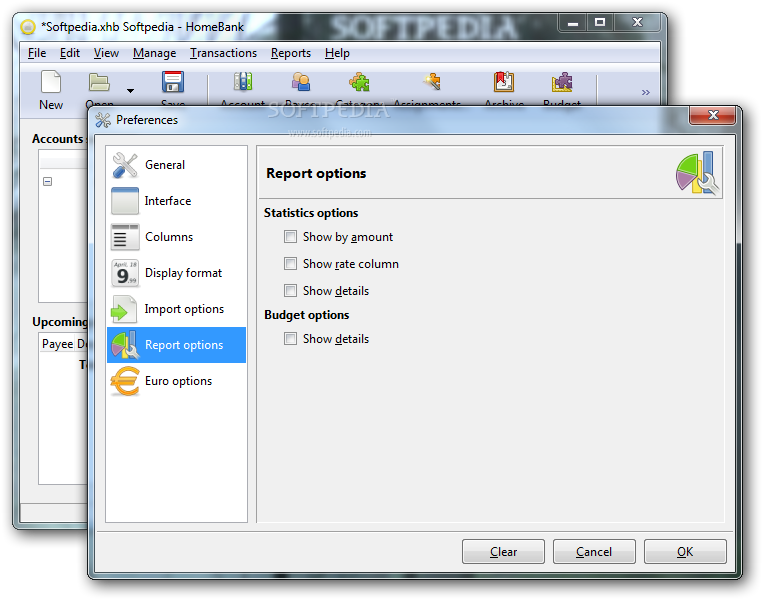
Task: Open the File menu
Action: (37, 53)
